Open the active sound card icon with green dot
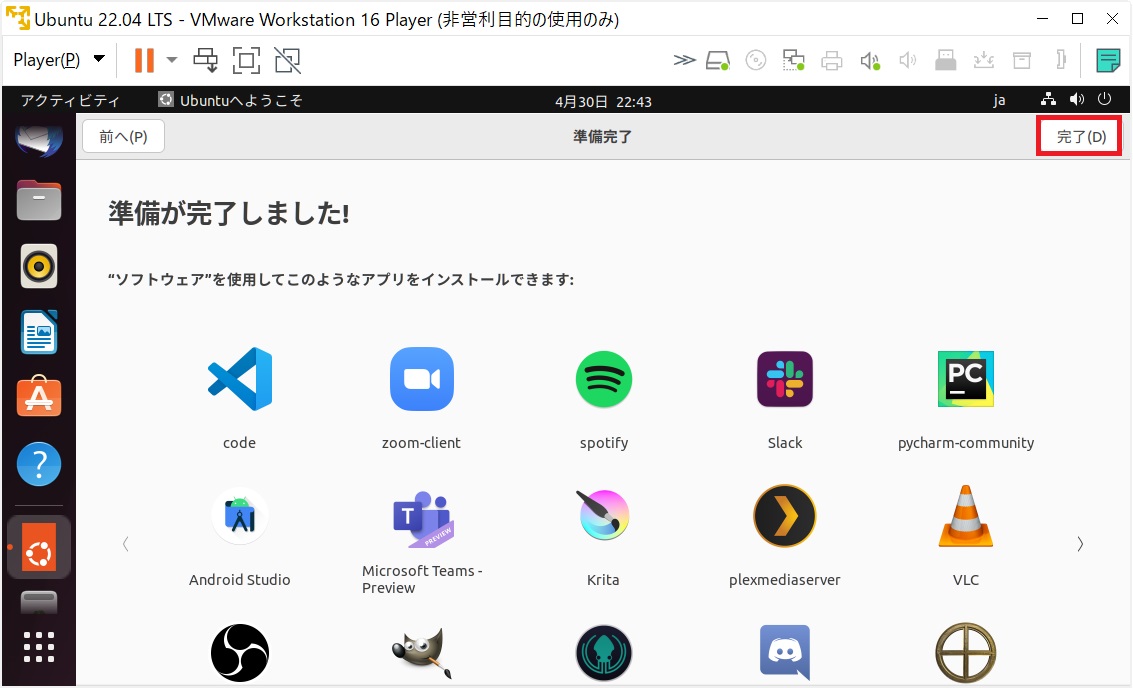The width and height of the screenshot is (1133, 688). tap(870, 61)
